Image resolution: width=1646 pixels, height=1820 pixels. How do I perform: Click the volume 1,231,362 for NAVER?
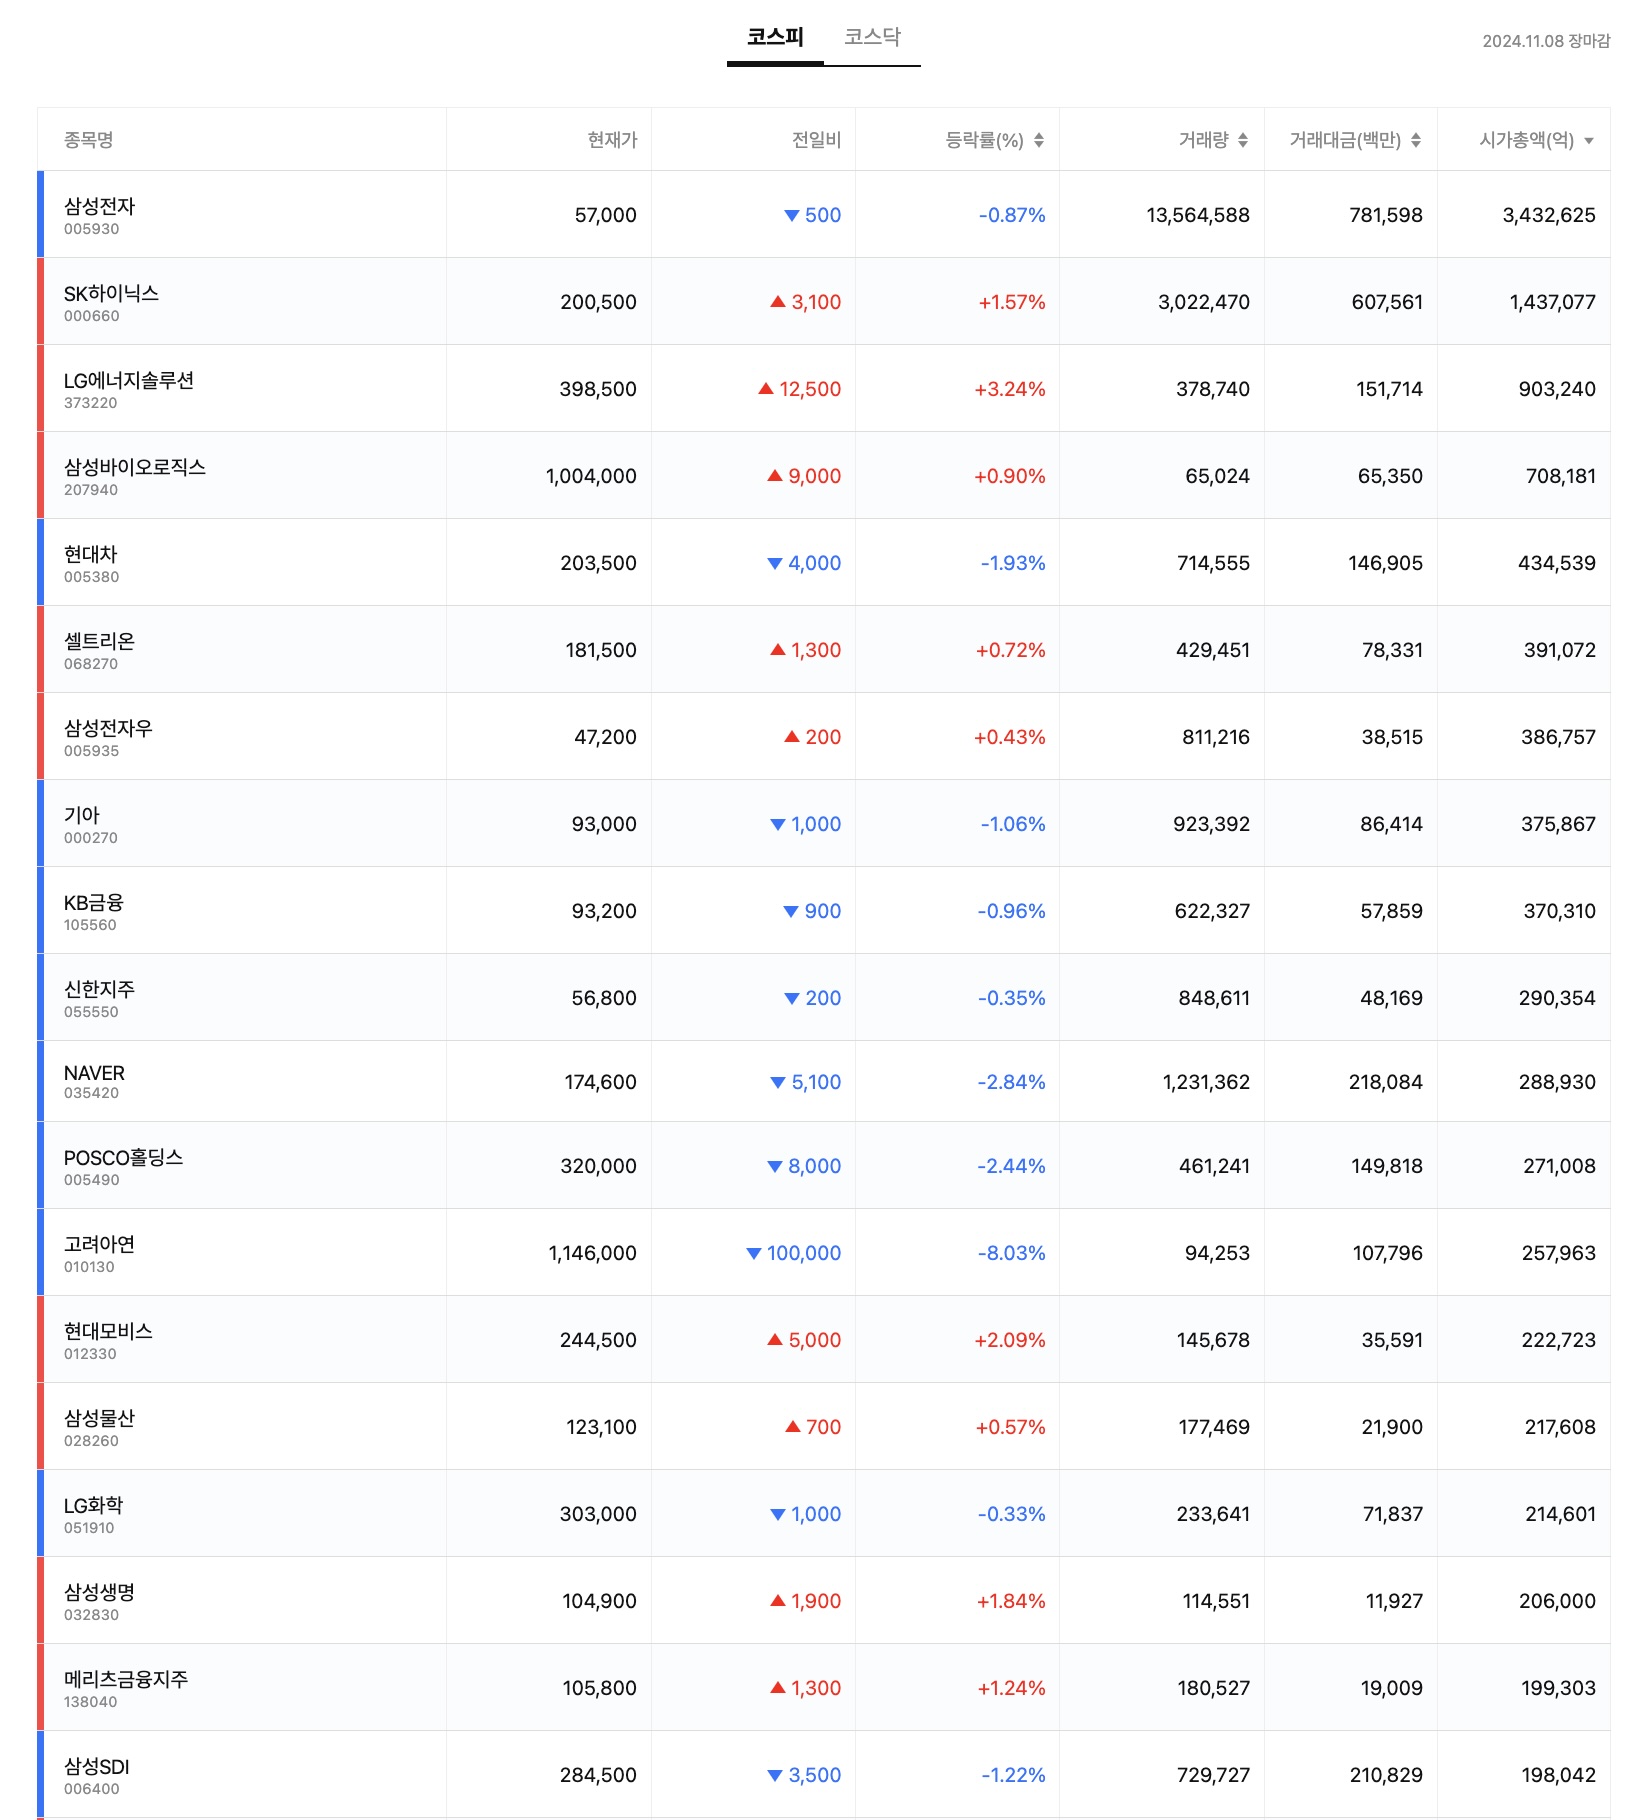pos(1206,1082)
